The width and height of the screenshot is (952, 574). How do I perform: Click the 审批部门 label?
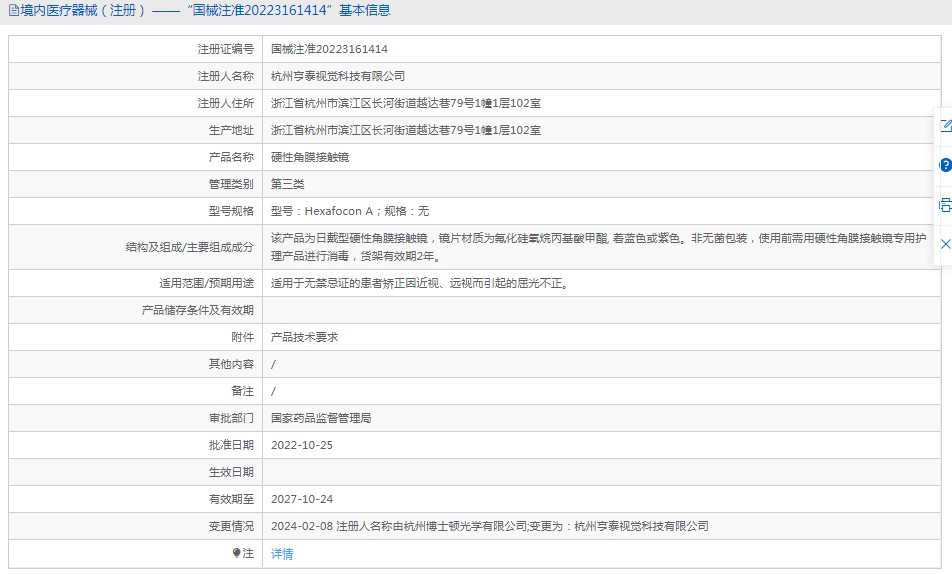click(231, 418)
